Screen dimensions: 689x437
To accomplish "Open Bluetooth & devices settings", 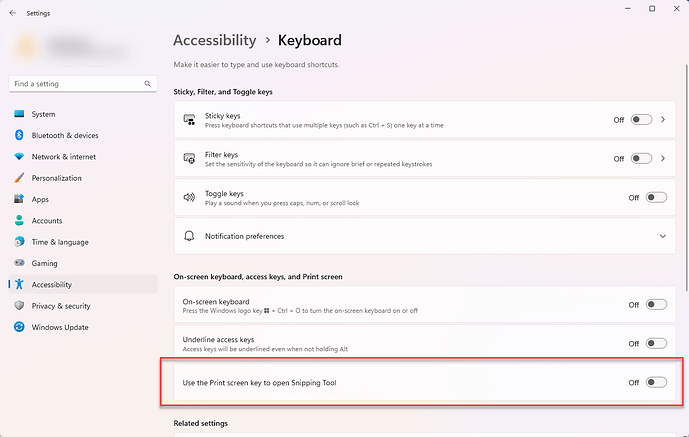I will pyautogui.click(x=64, y=135).
